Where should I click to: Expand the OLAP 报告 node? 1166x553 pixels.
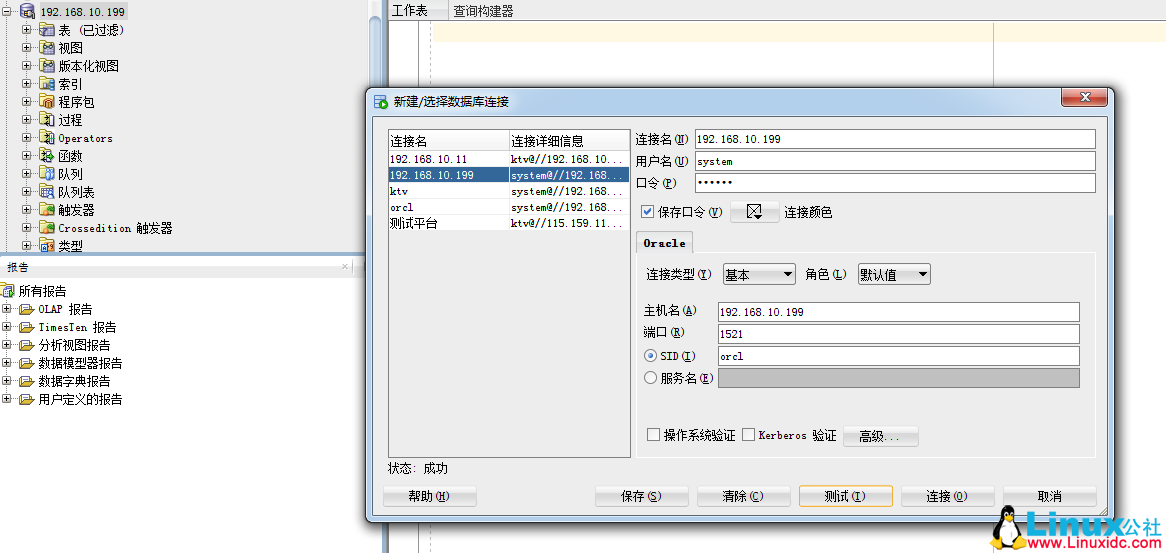click(7, 309)
